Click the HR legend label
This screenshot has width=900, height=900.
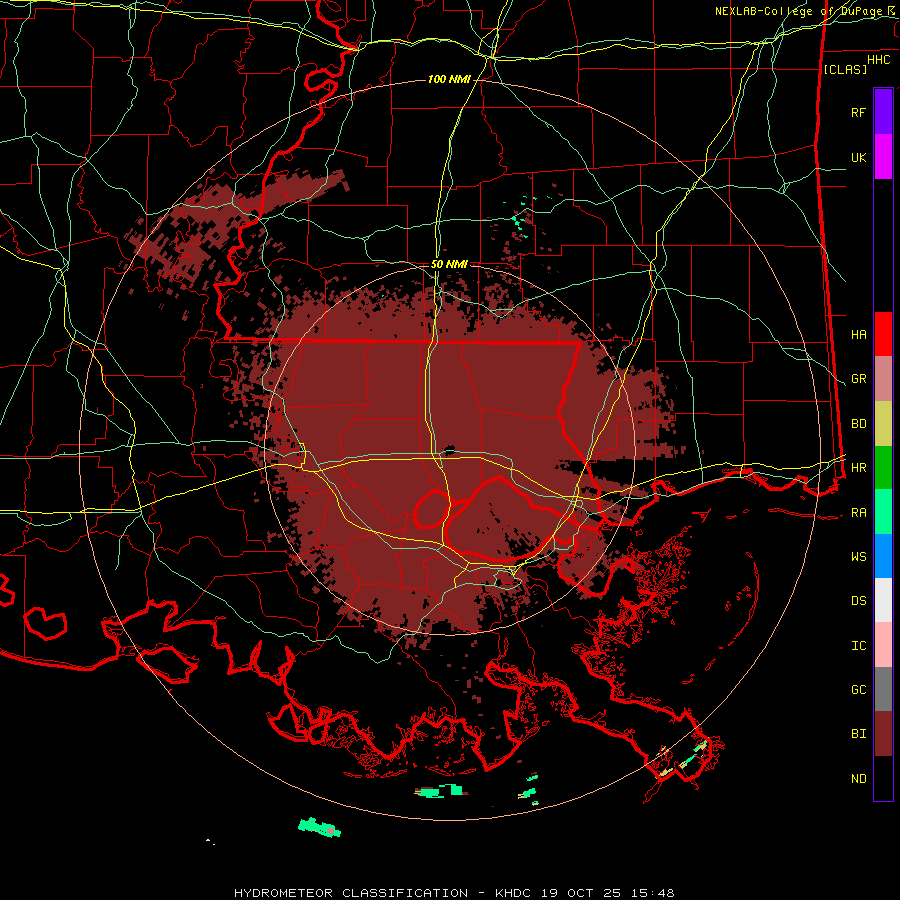click(x=858, y=468)
